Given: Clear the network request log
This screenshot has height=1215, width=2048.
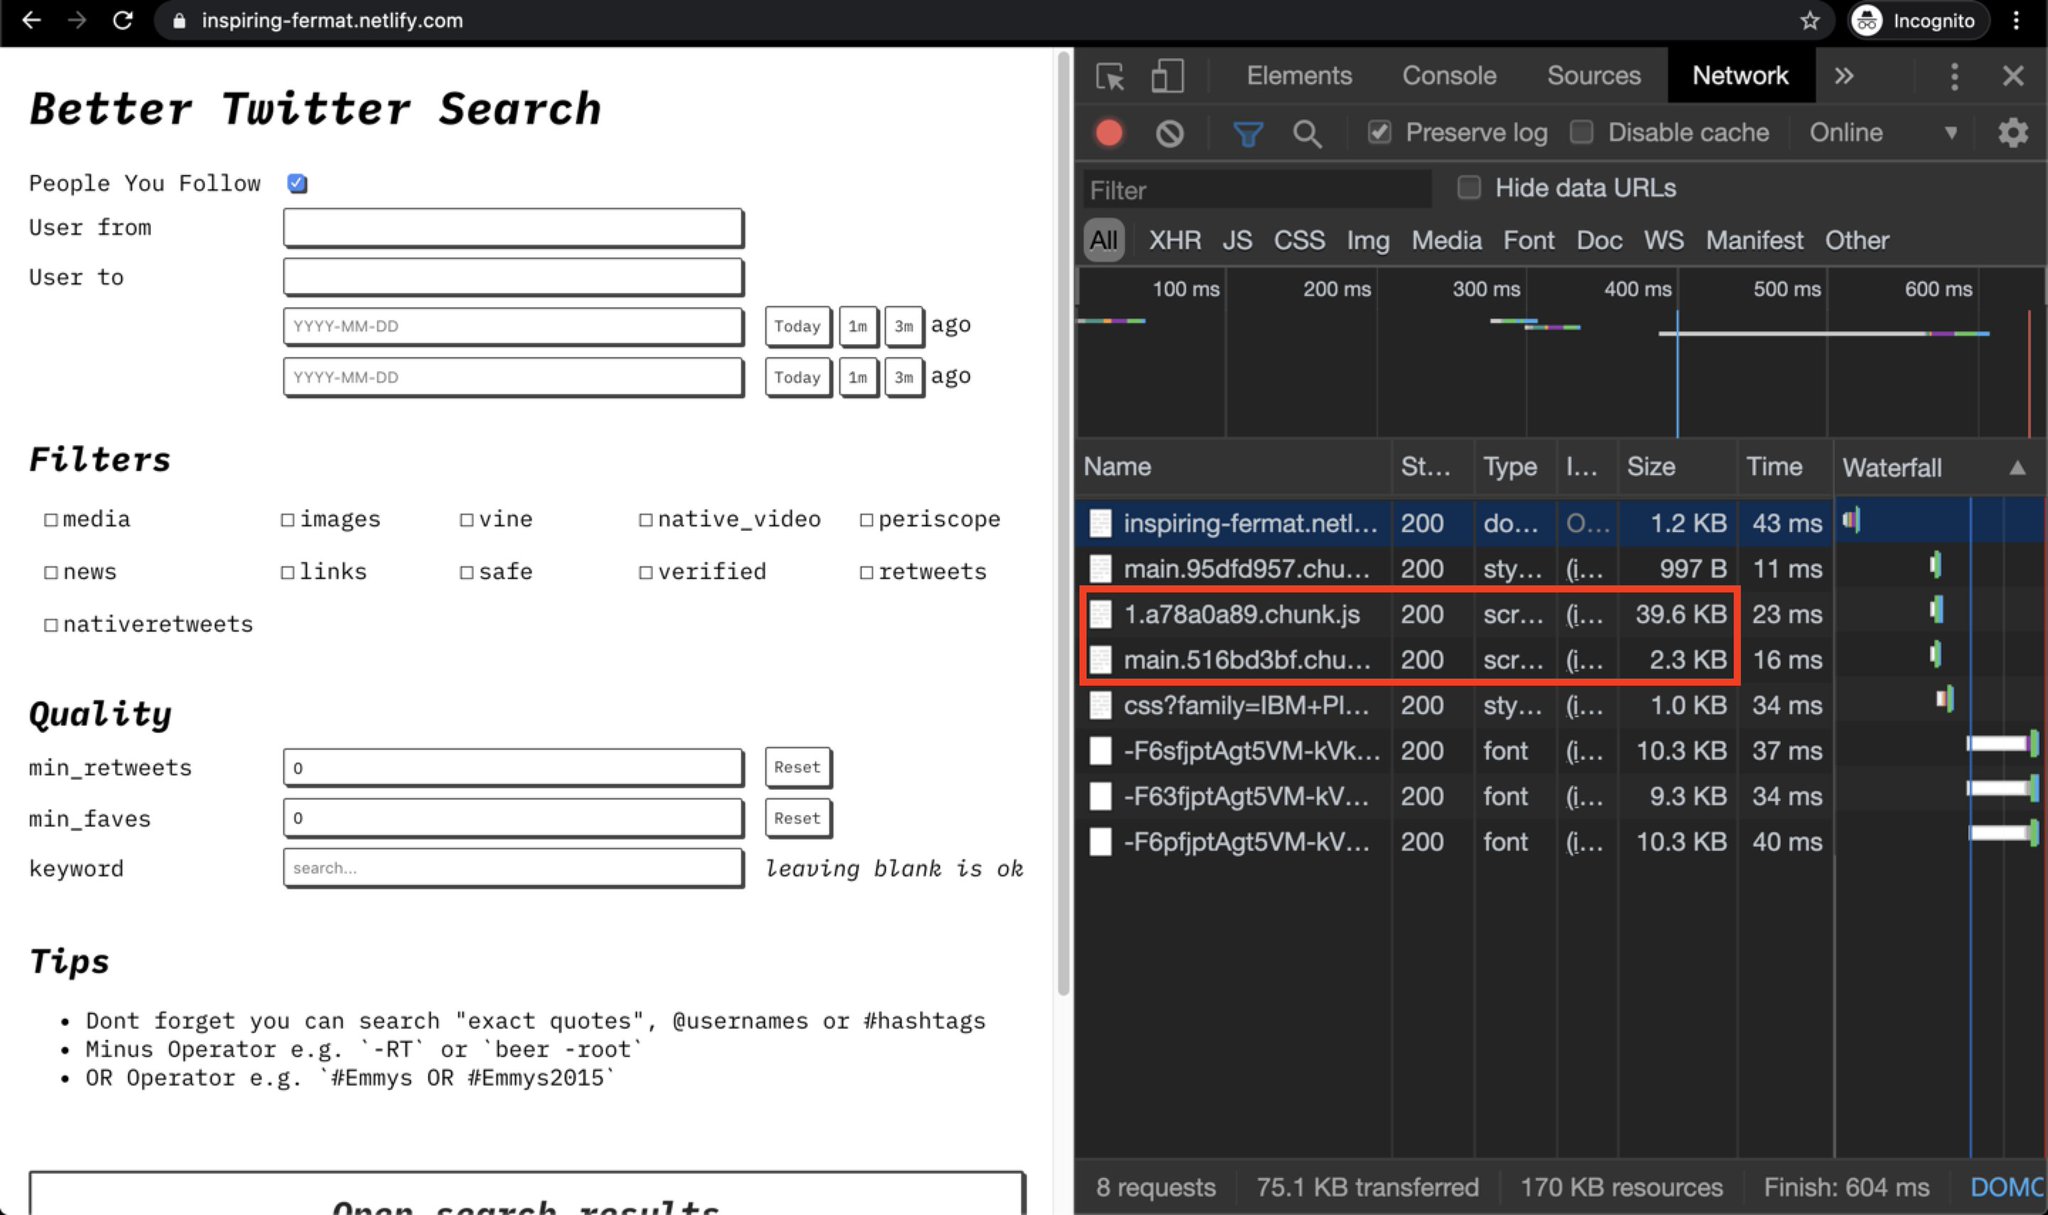Looking at the screenshot, I should (x=1170, y=132).
